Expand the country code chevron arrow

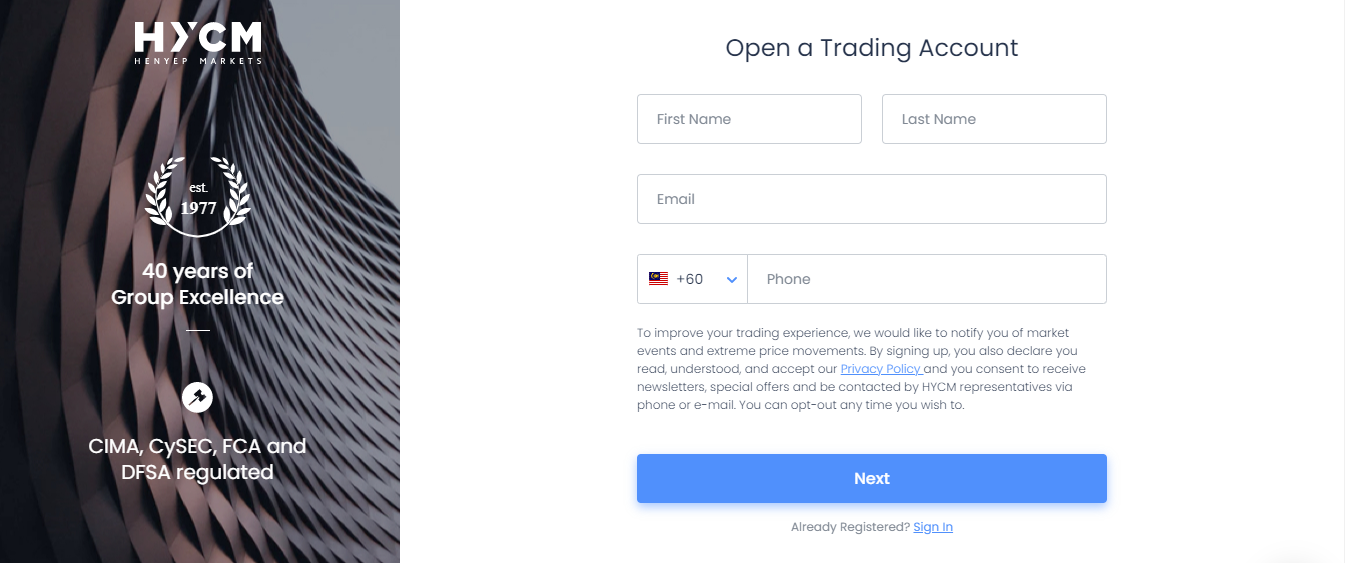tap(732, 280)
